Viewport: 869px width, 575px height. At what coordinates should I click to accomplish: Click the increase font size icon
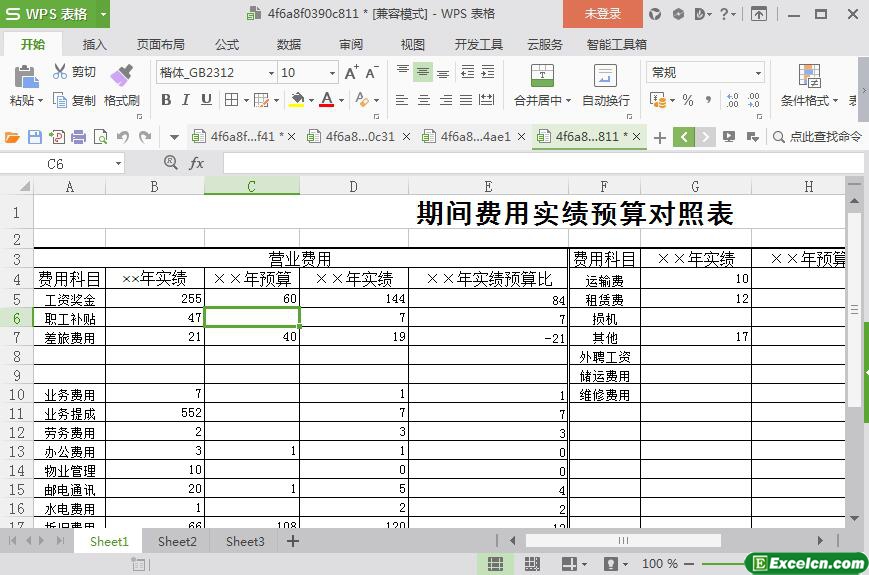[351, 73]
